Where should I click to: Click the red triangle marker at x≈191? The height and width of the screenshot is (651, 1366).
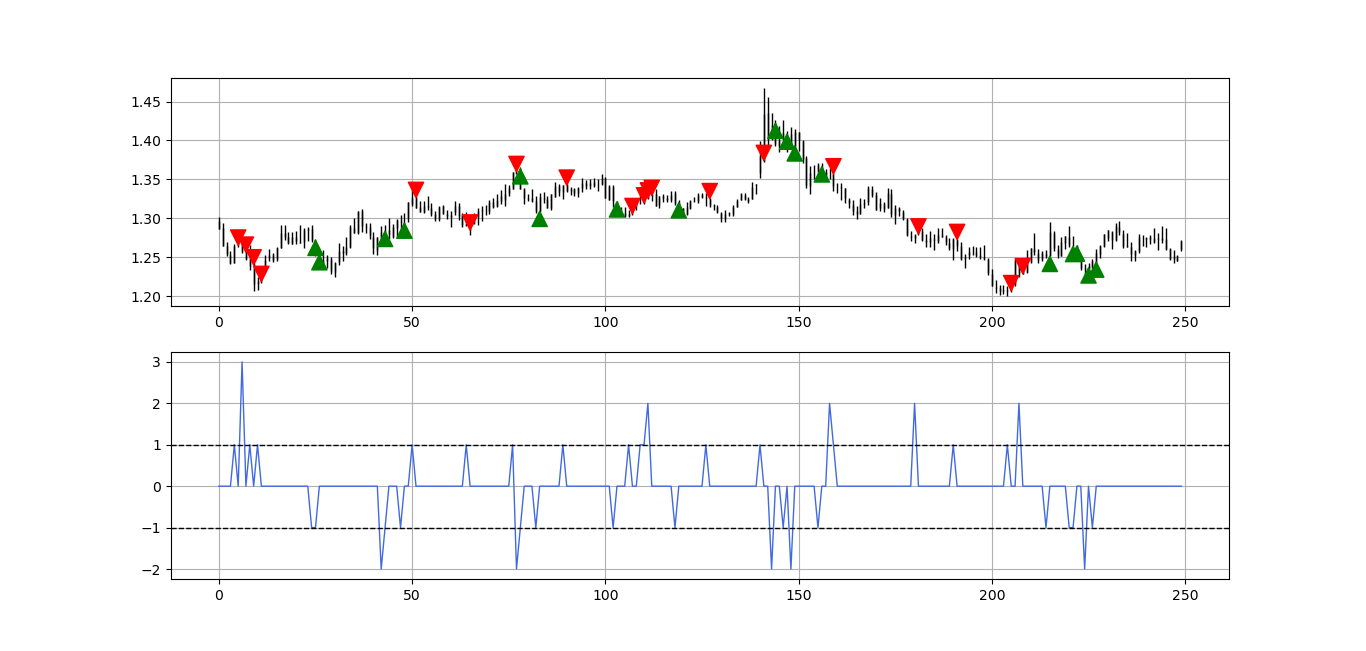(957, 232)
